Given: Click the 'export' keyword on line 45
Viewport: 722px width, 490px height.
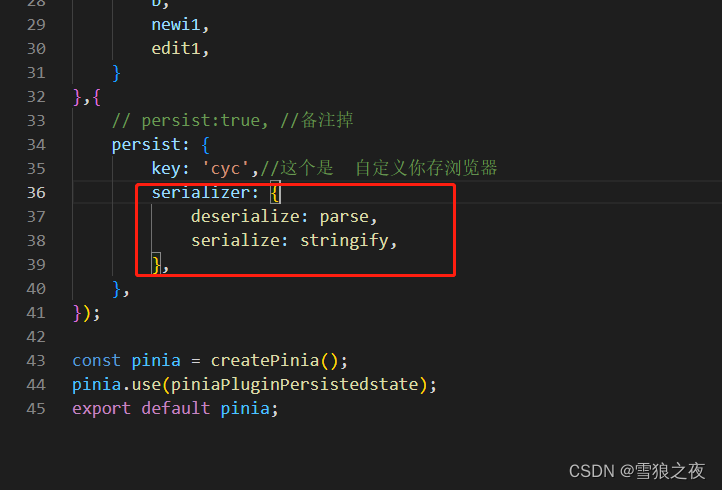Looking at the screenshot, I should click(x=101, y=408).
